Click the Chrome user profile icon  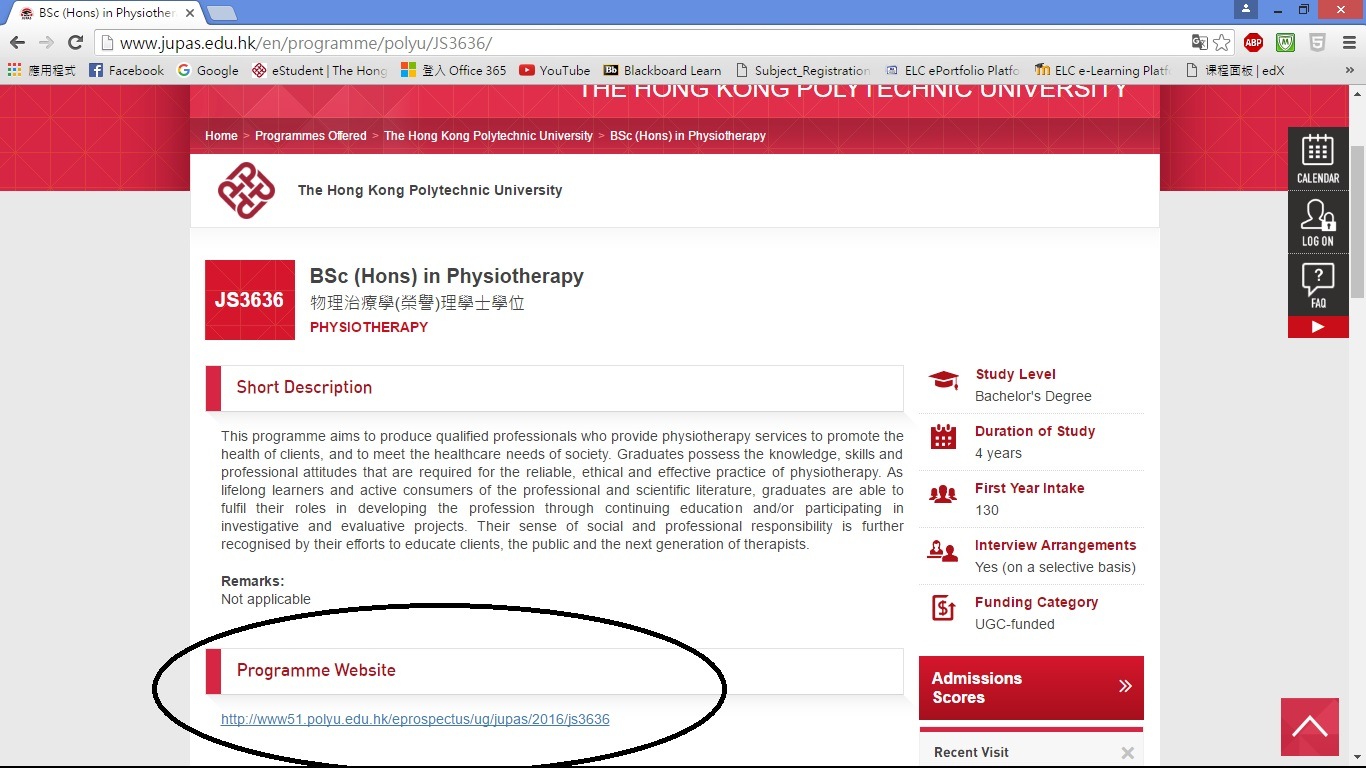tap(1245, 9)
